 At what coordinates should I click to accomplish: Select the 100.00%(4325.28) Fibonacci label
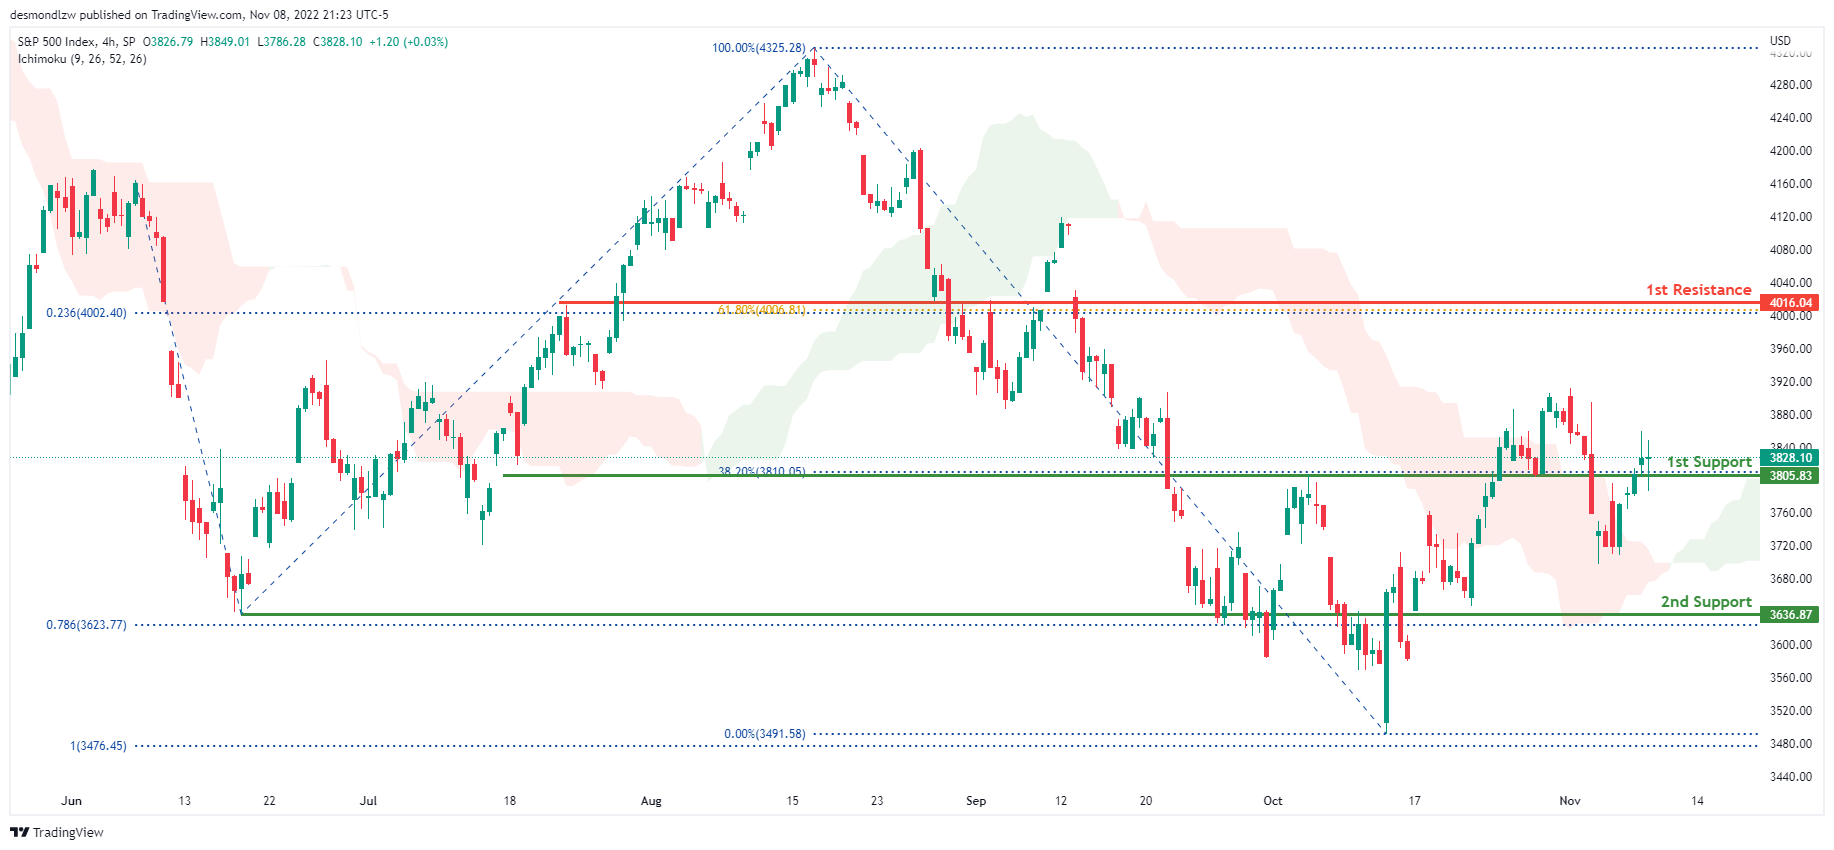tap(758, 48)
